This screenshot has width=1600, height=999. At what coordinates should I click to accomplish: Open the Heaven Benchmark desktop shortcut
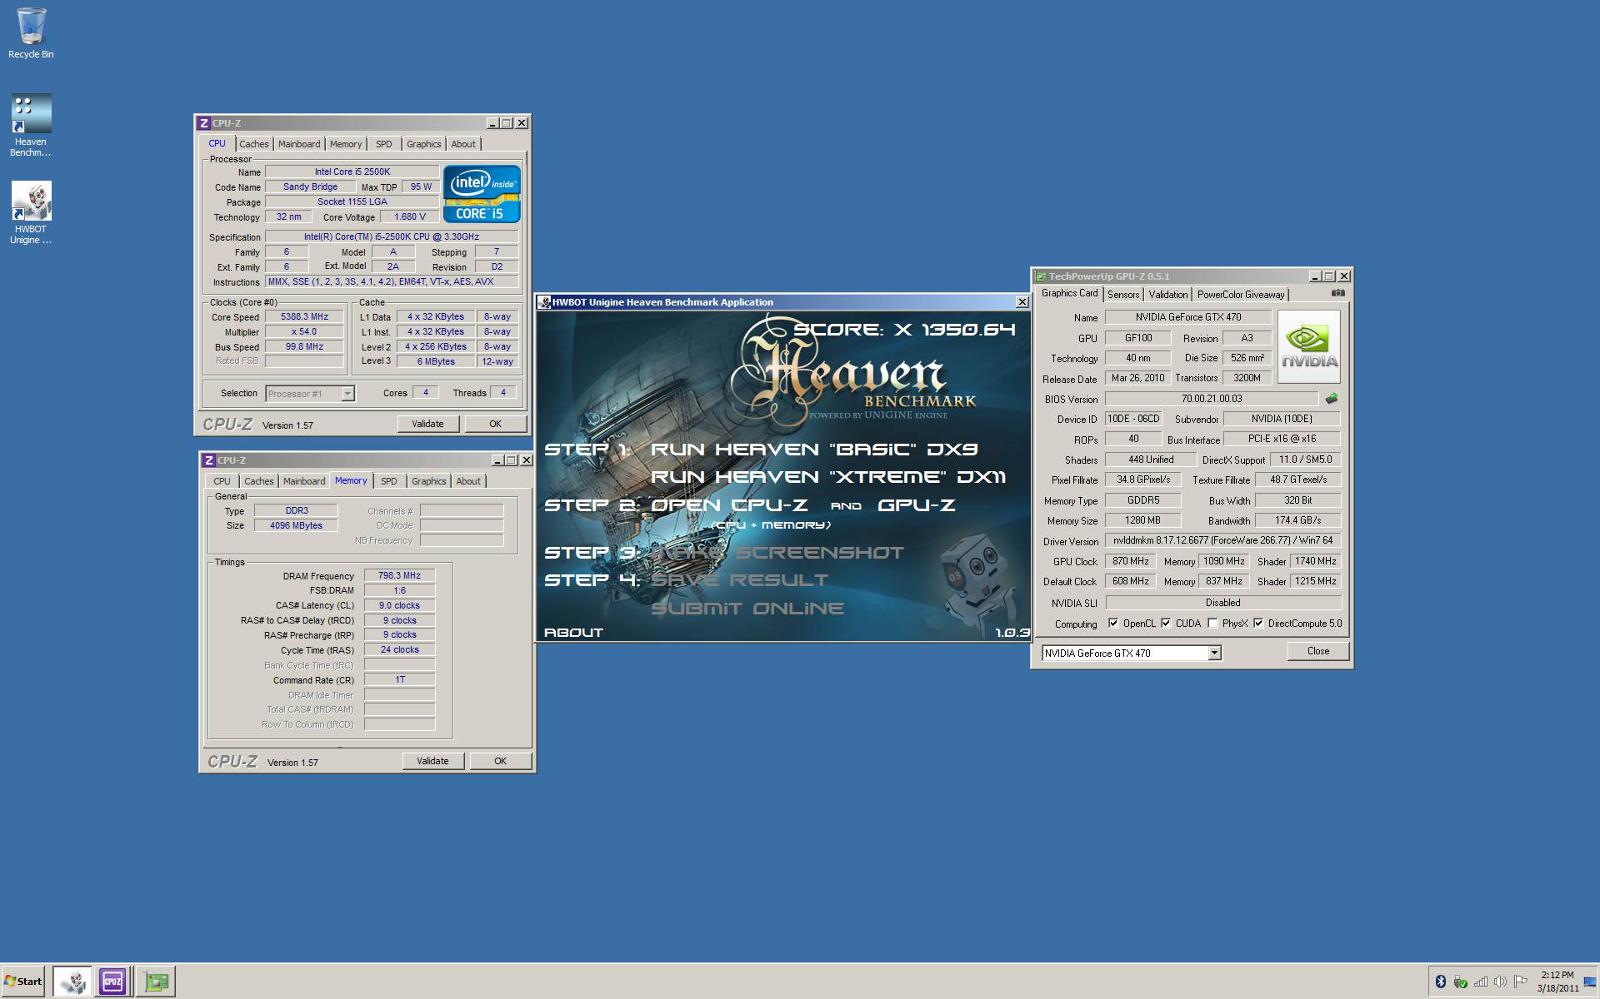coord(31,125)
